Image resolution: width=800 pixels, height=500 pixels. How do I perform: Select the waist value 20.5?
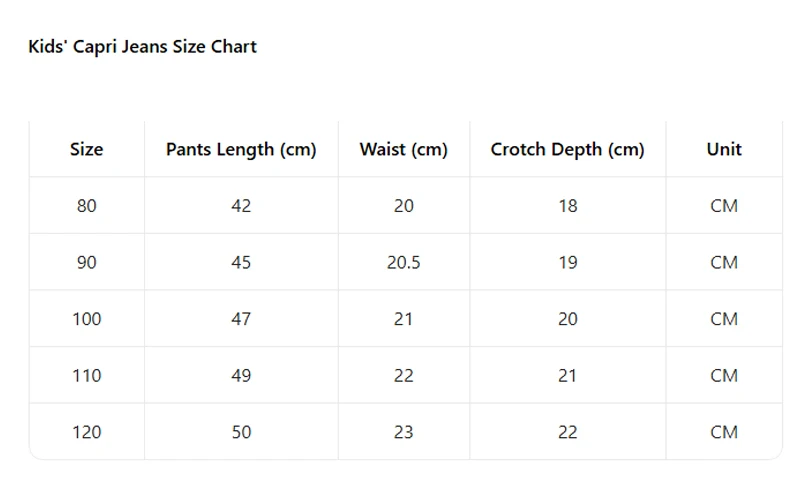[404, 262]
